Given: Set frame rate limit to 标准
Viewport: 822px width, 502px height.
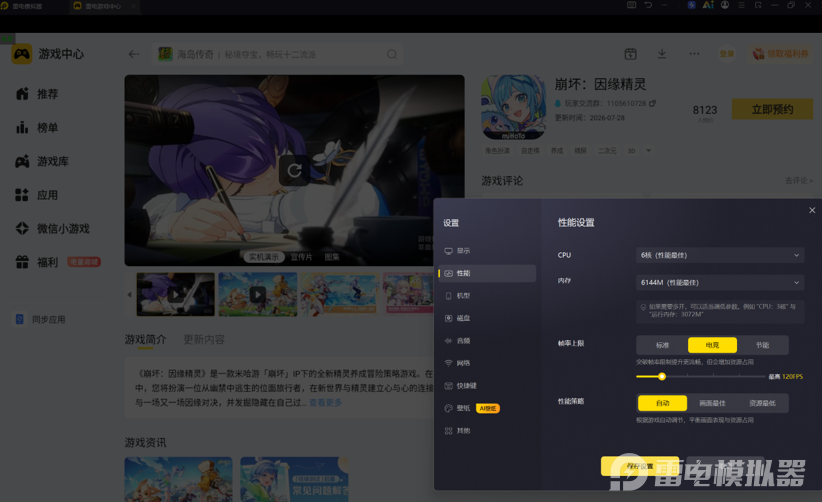Looking at the screenshot, I should click(x=662, y=345).
